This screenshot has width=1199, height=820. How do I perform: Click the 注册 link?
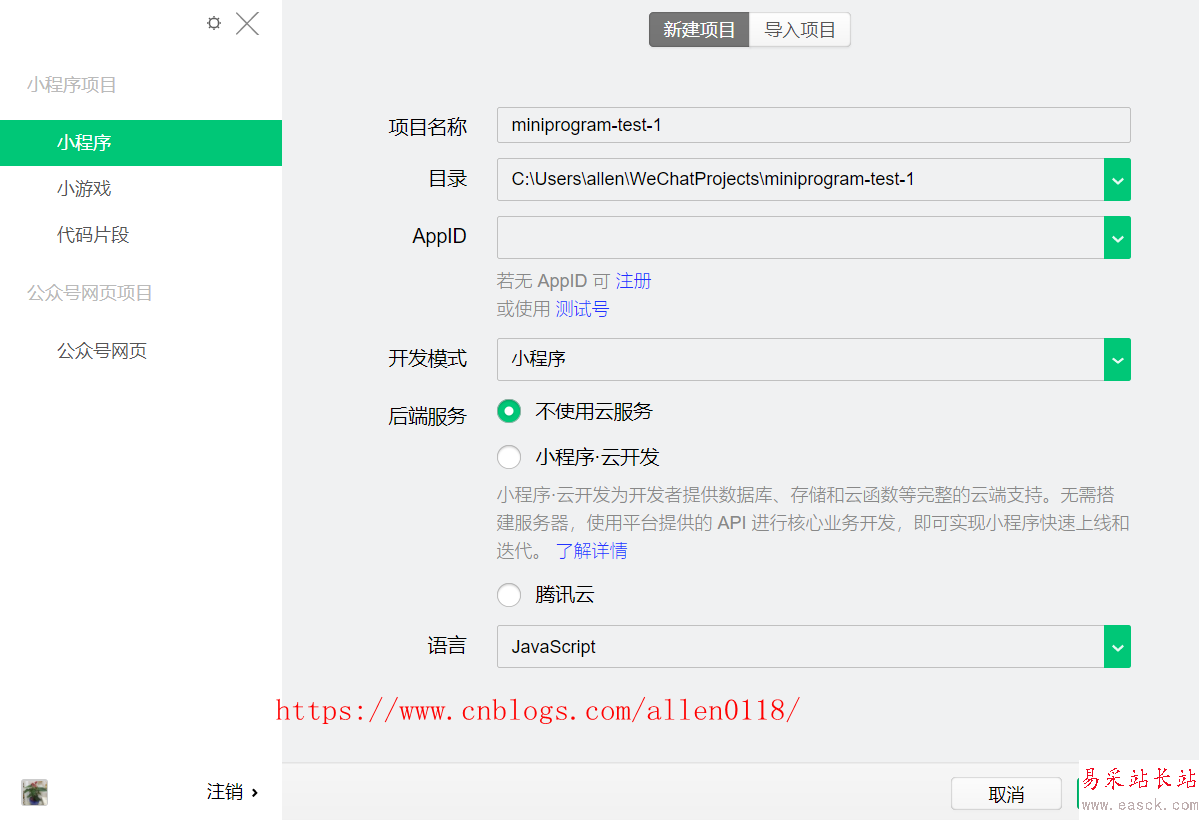click(633, 281)
